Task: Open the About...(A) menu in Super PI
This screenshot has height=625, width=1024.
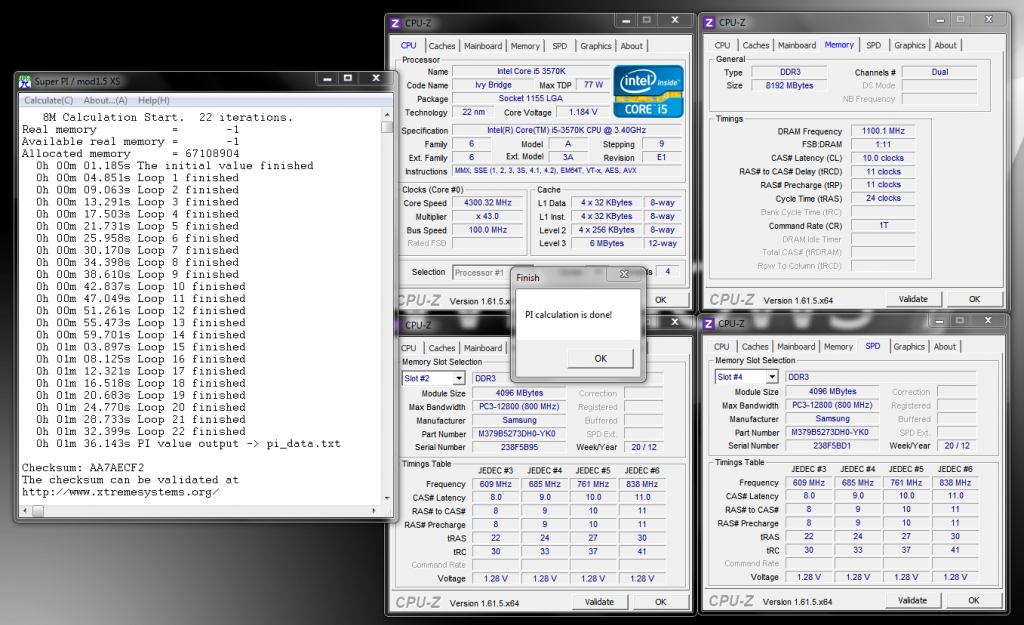Action: [x=105, y=100]
